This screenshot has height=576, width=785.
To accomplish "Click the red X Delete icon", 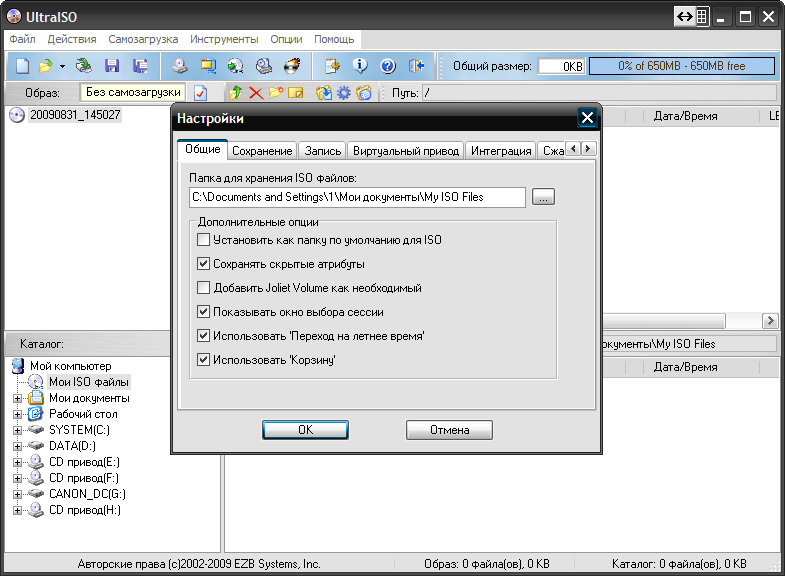I will click(x=256, y=93).
